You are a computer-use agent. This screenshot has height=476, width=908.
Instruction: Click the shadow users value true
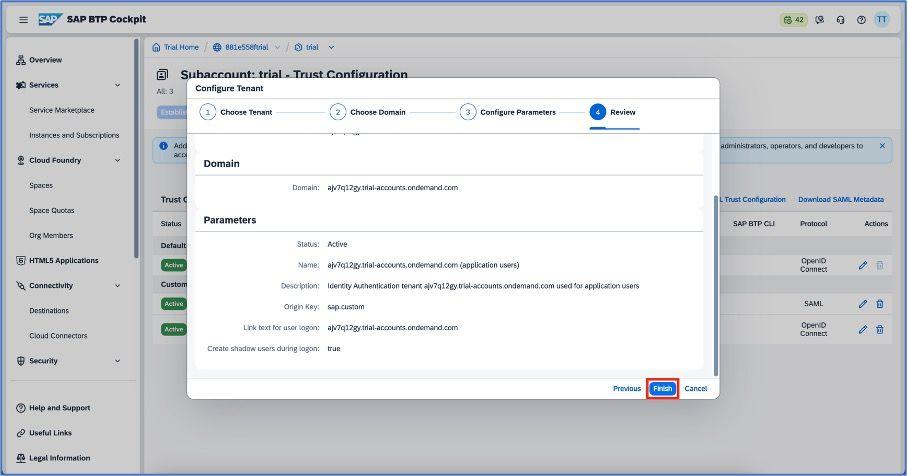point(334,349)
